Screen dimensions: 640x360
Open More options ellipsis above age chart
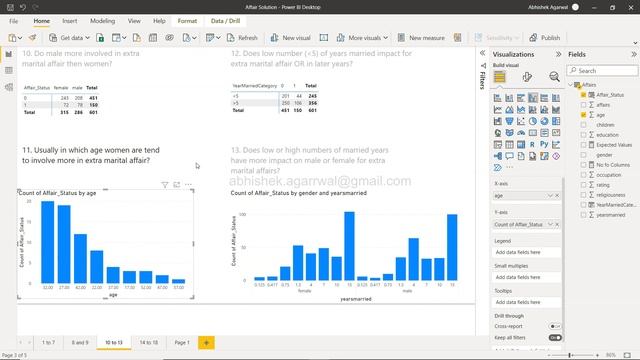pyautogui.click(x=188, y=185)
